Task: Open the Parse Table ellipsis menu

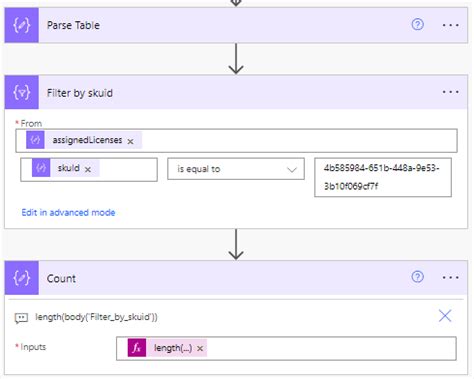Action: (x=450, y=25)
